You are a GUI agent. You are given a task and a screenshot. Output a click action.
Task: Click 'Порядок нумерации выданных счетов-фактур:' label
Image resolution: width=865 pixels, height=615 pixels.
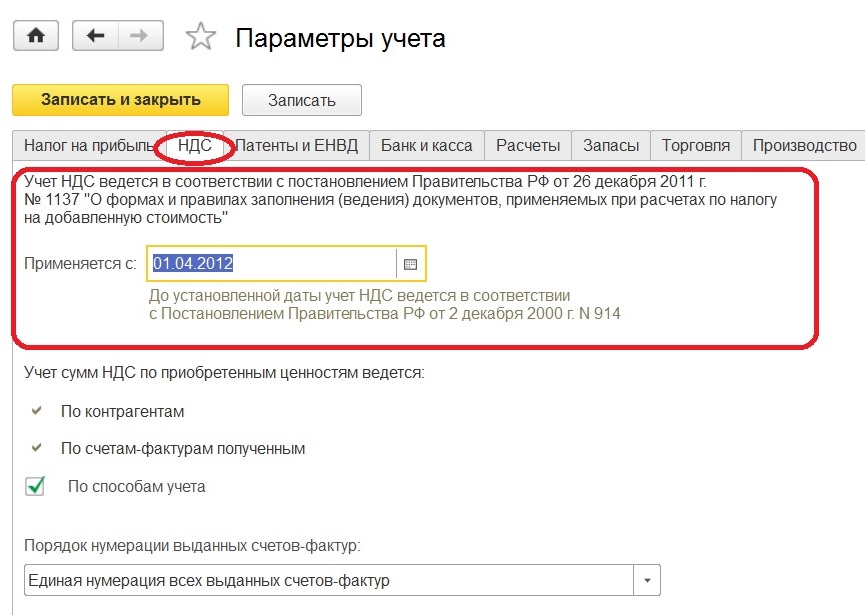click(192, 546)
